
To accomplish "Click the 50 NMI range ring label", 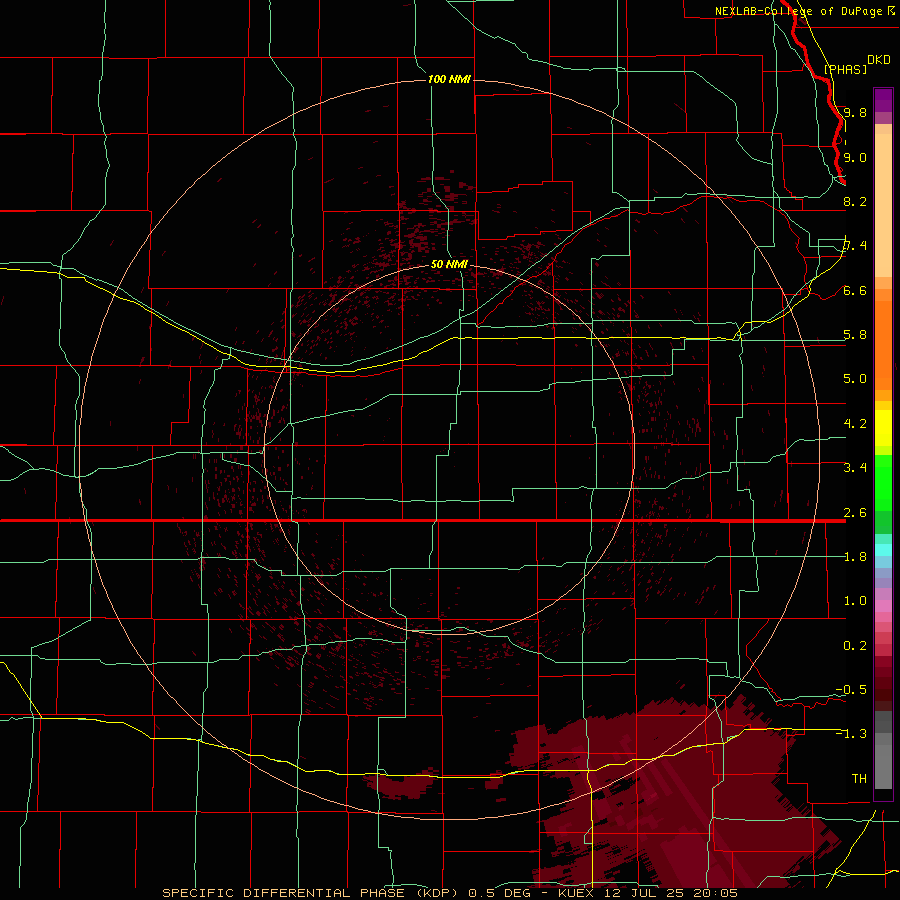I will click(449, 264).
